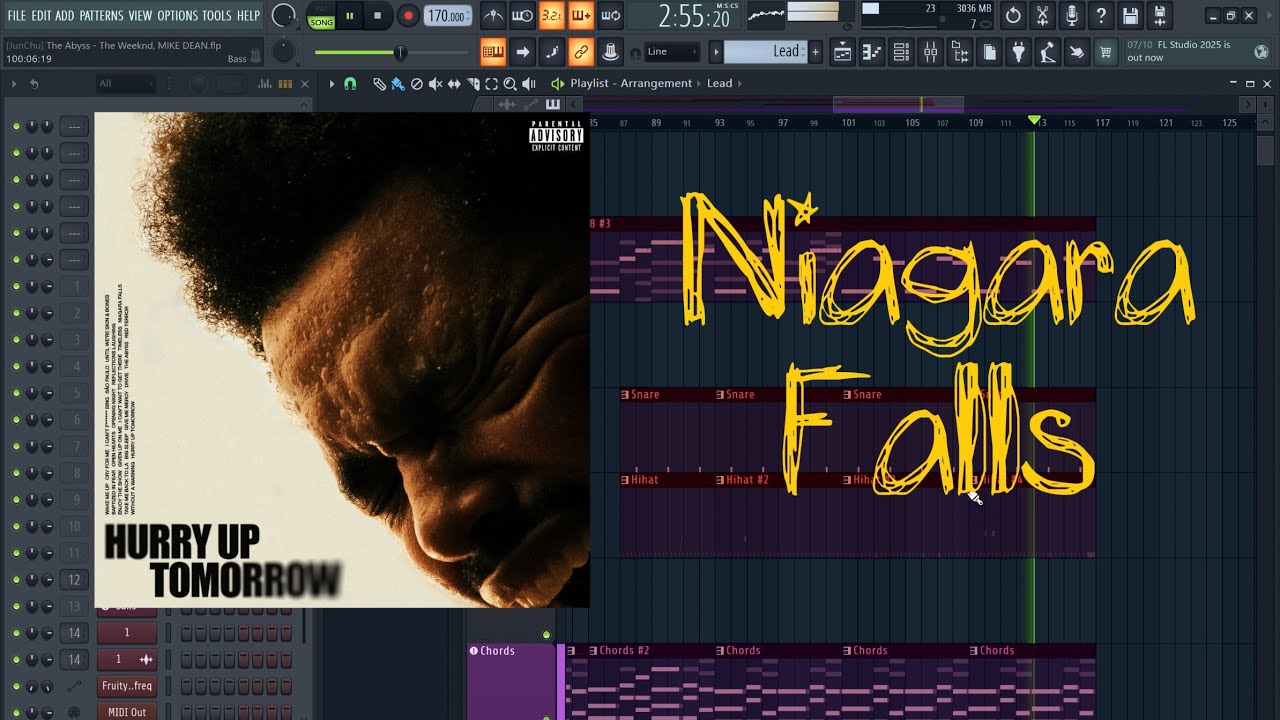Toggle the loop recording icon

tap(610, 16)
